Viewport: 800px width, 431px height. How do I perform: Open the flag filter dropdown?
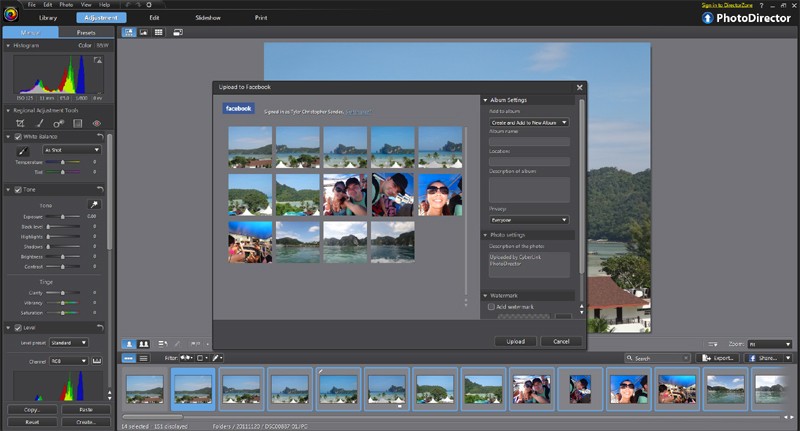(x=187, y=358)
